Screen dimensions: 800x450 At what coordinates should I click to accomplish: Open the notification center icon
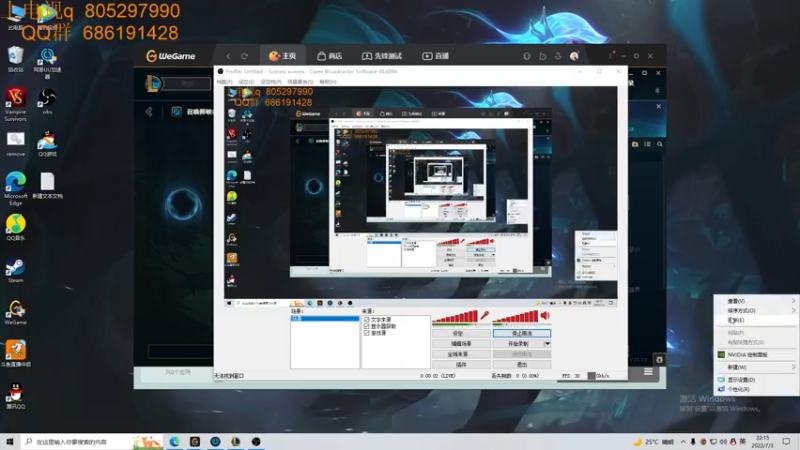click(786, 441)
